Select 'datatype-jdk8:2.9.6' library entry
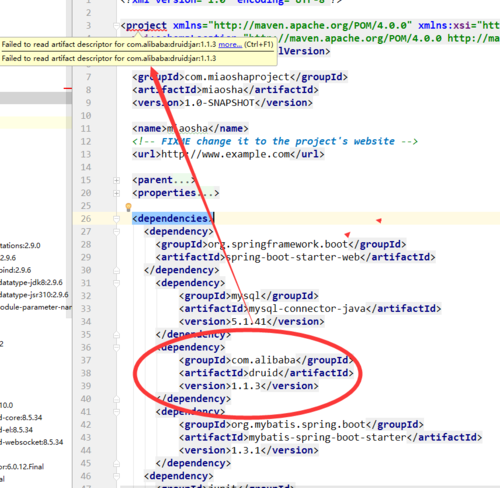500x488 pixels. (31, 283)
